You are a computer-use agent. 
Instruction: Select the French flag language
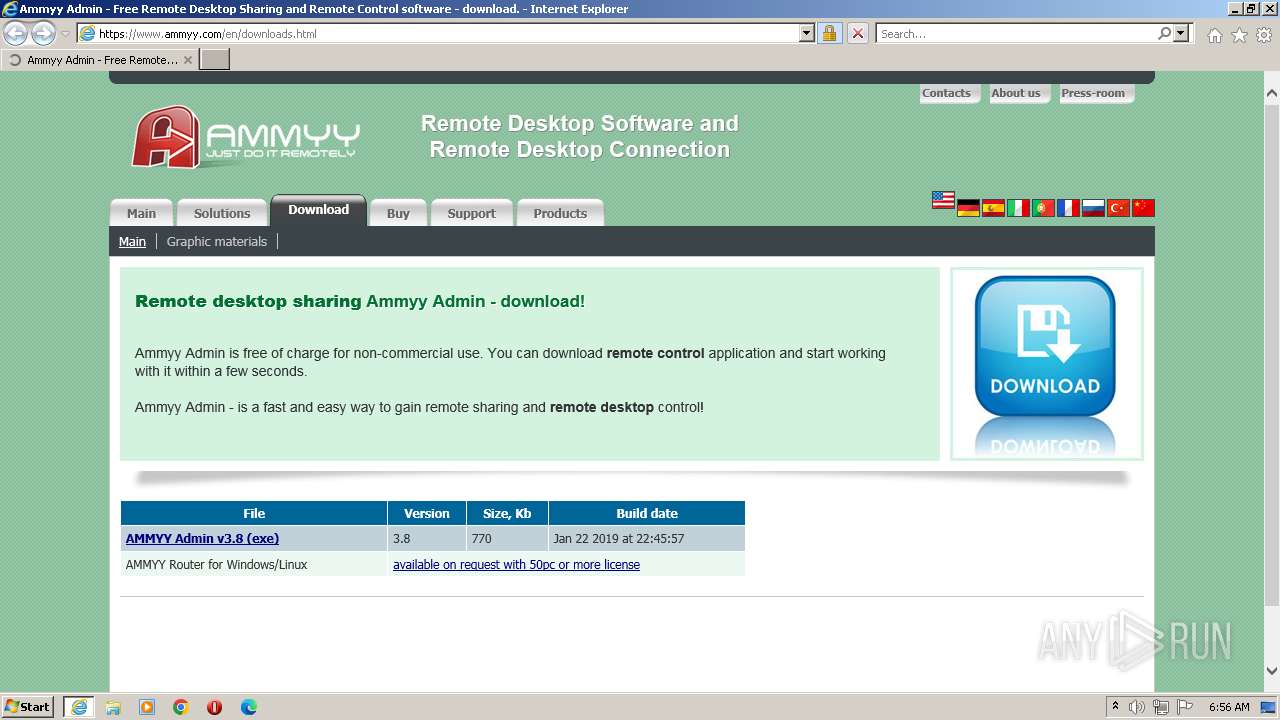(x=1068, y=208)
